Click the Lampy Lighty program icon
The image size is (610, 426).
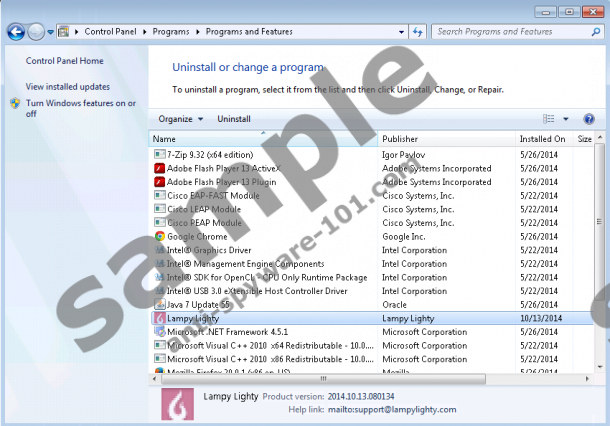[x=159, y=318]
